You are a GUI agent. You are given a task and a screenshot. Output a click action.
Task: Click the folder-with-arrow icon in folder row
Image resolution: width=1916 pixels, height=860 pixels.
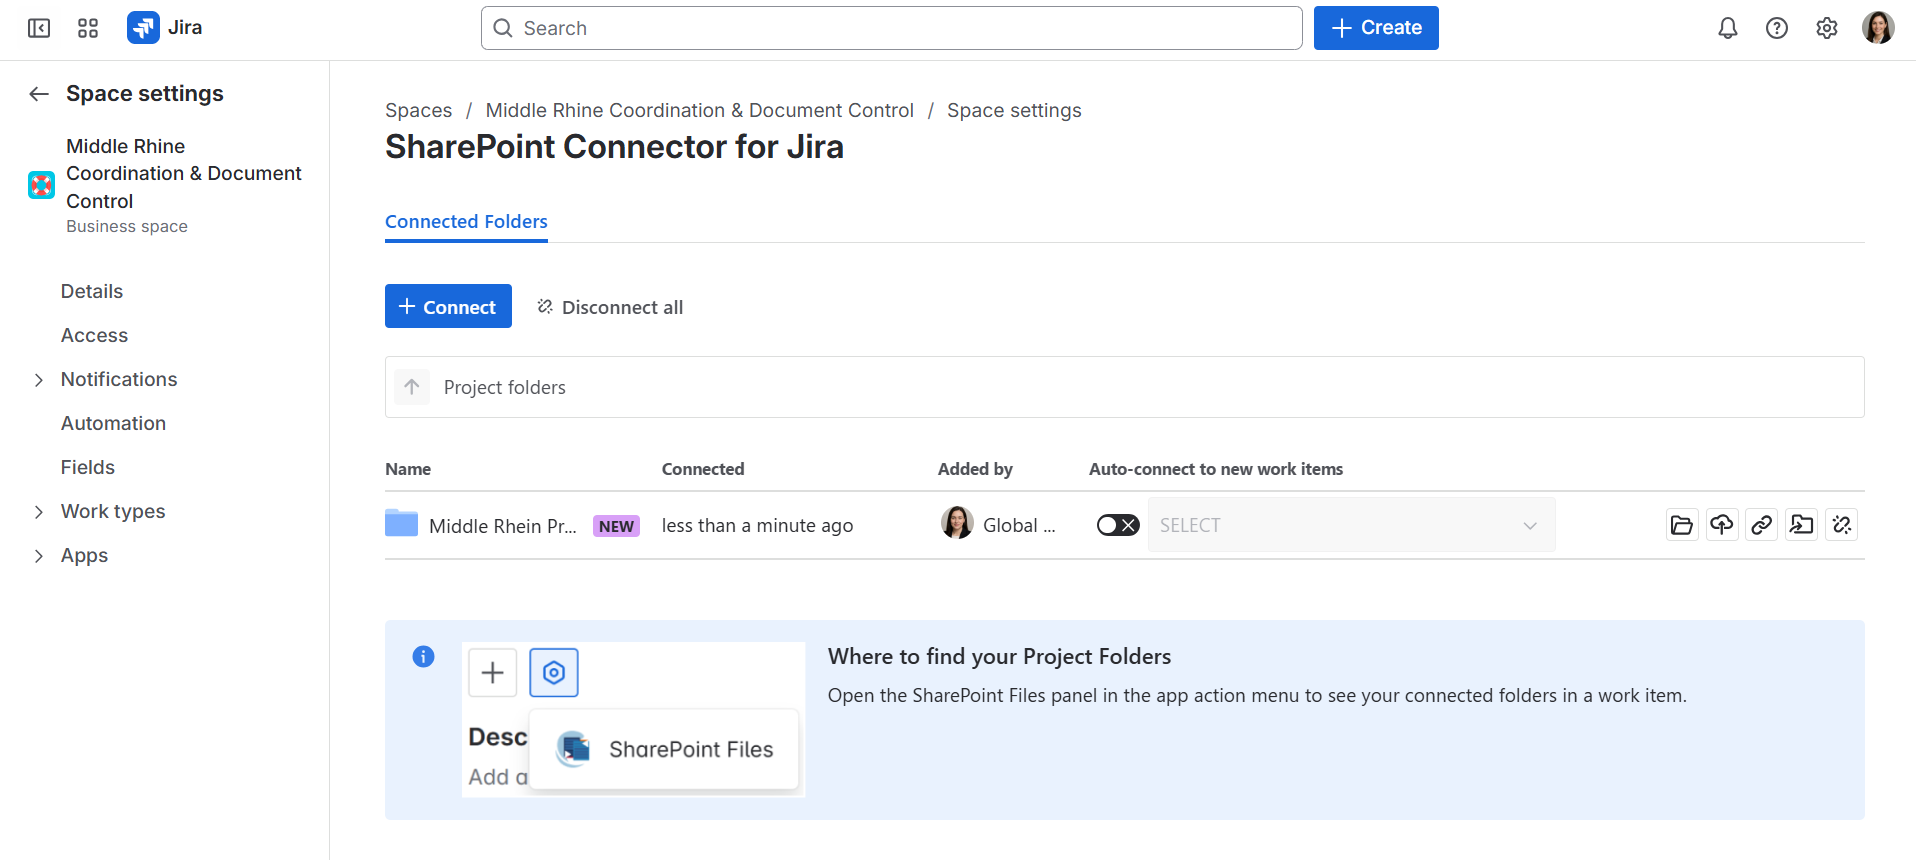click(x=1801, y=525)
